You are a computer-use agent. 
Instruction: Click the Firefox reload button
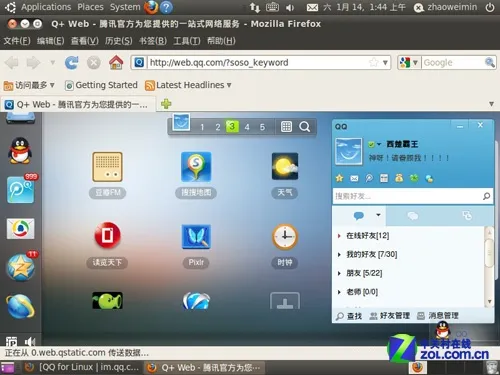72,62
